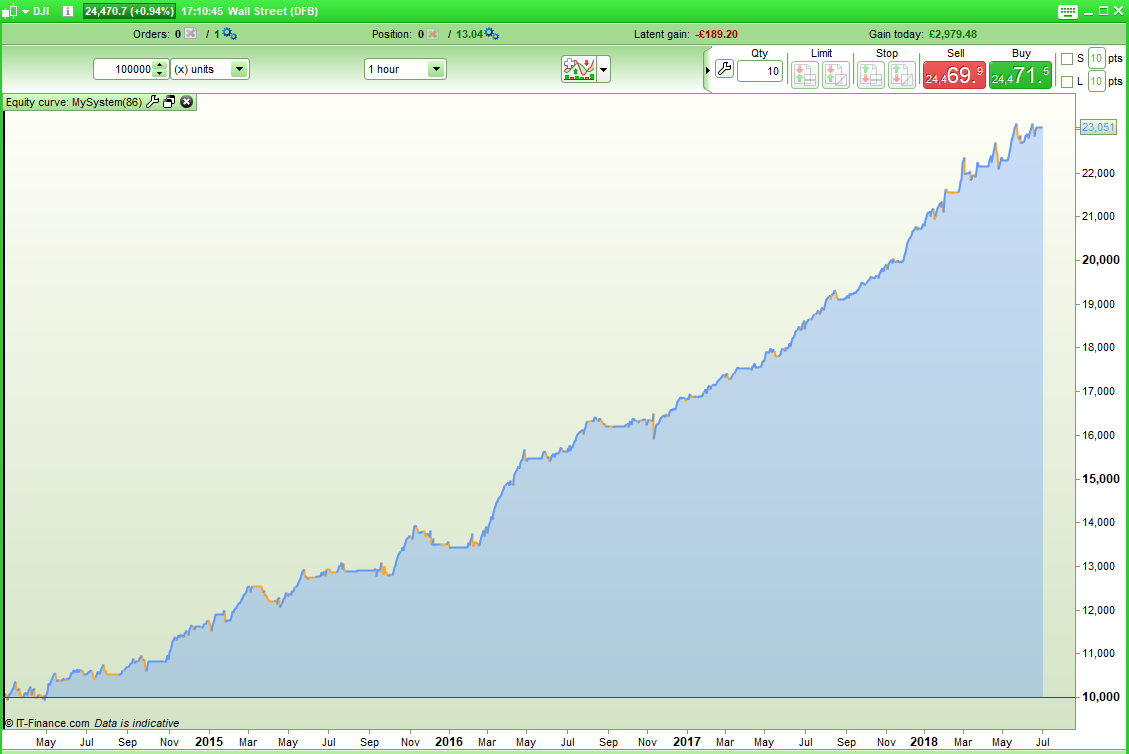
Task: Open the chart style menu beside DJI
Action: tap(15, 11)
